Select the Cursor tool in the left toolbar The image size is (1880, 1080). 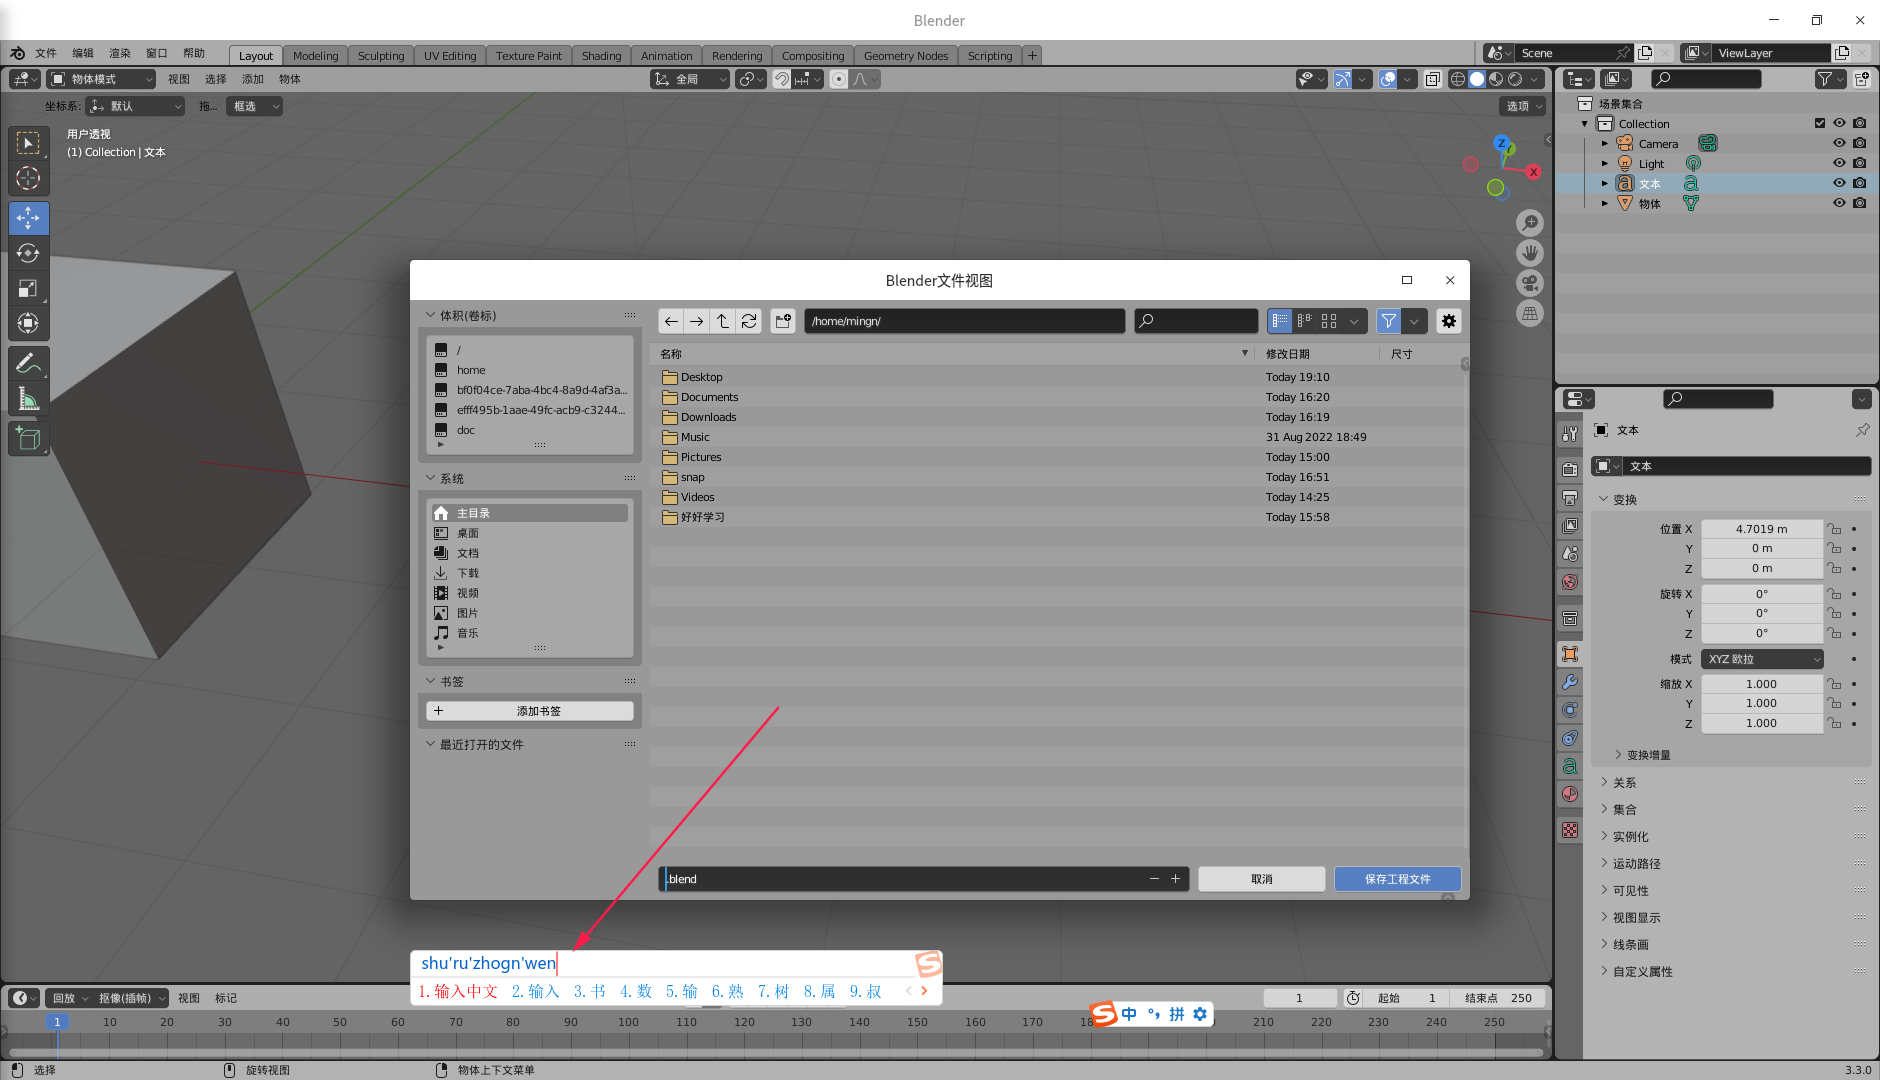pos(28,179)
